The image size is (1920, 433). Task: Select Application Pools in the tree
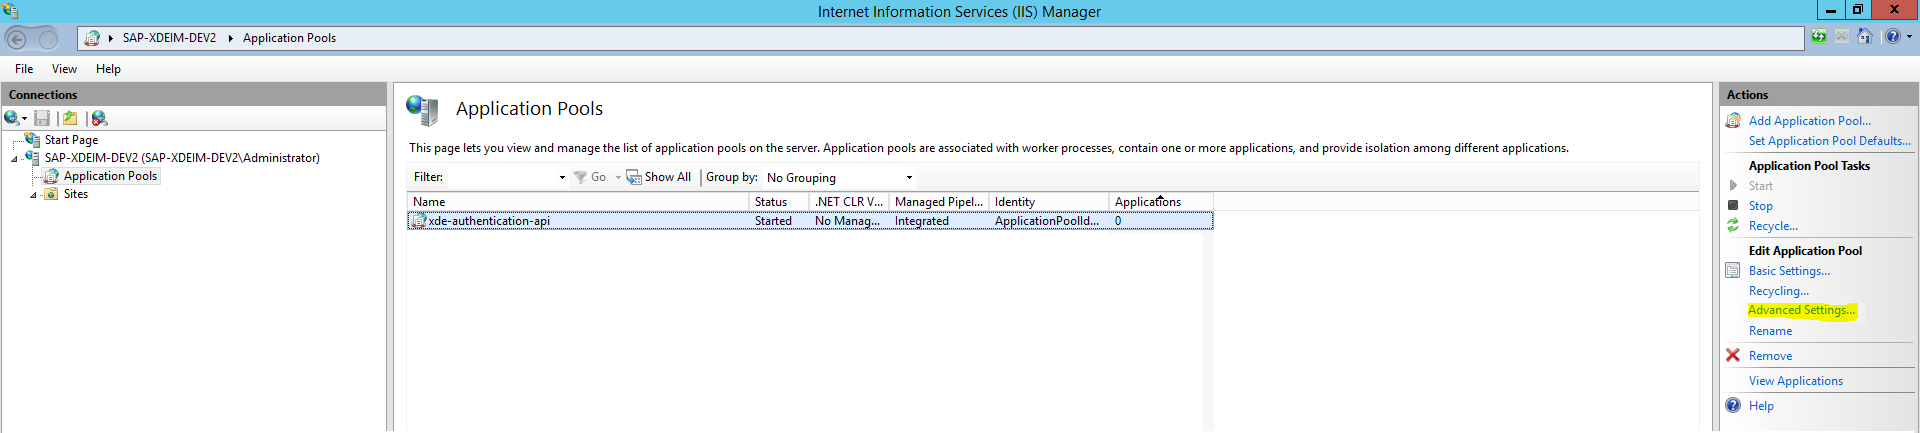point(110,176)
